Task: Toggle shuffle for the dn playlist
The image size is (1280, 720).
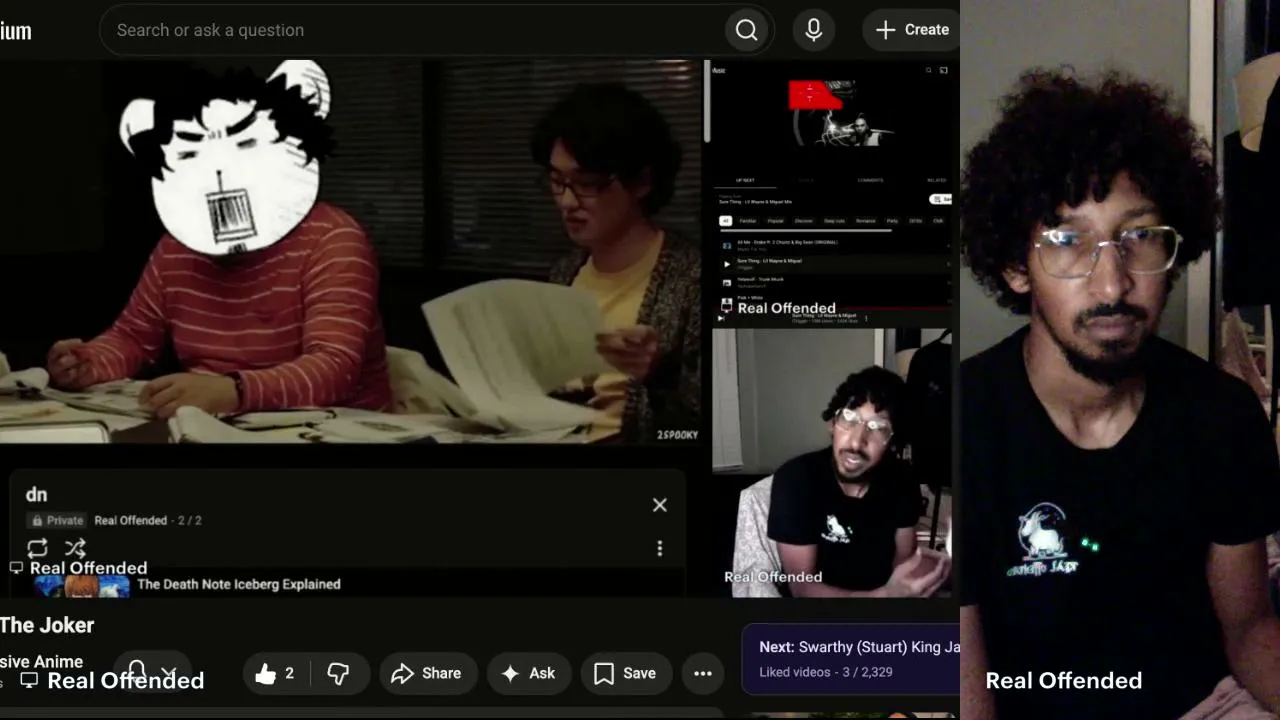Action: pos(75,548)
